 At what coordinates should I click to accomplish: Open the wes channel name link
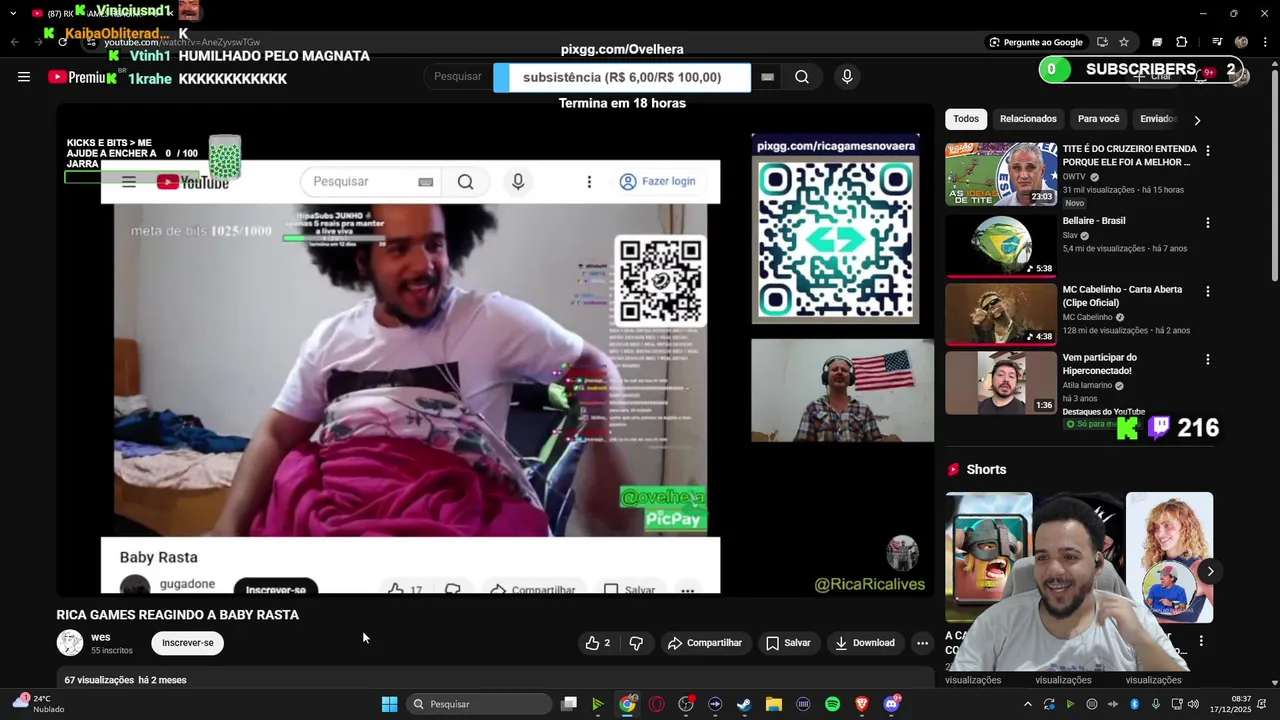[x=101, y=637]
